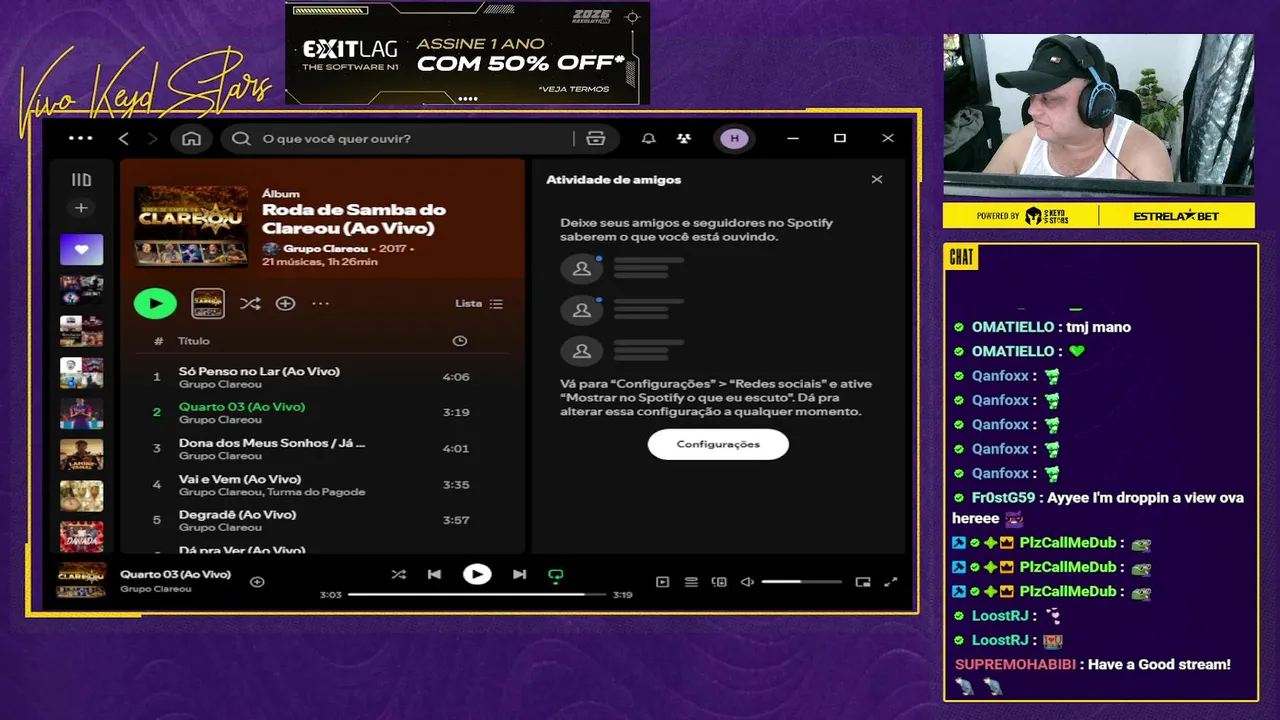
Task: Click chat message 'Have a Good stream!'
Action: [x=1159, y=664]
